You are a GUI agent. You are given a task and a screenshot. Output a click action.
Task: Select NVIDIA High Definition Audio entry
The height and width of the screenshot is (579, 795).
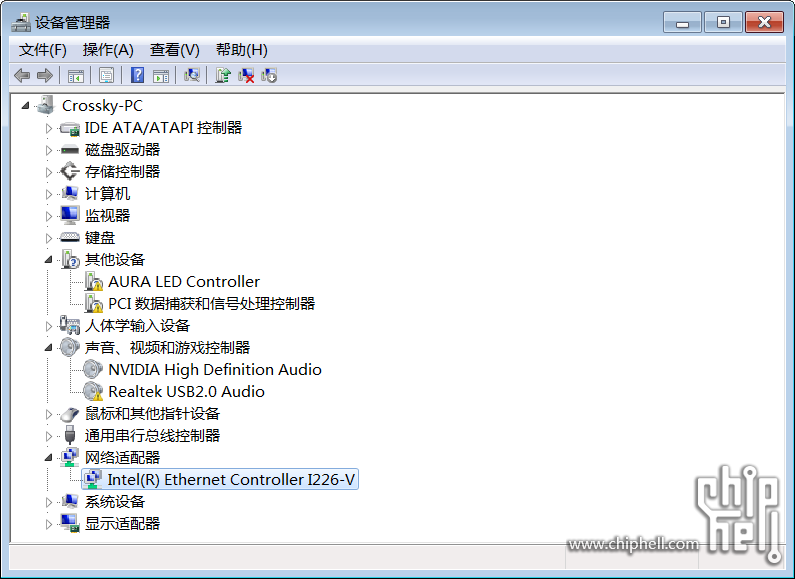(215, 370)
